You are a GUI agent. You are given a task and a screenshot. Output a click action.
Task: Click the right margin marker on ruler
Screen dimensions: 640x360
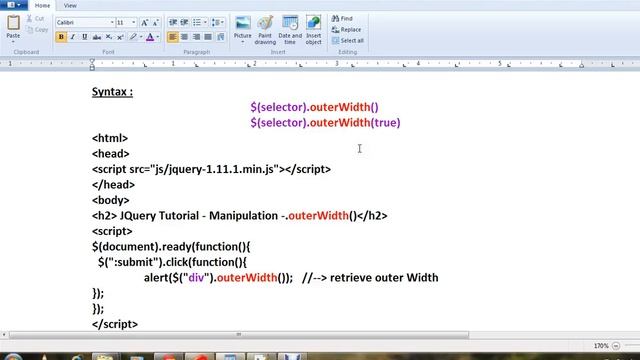coord(582,64)
